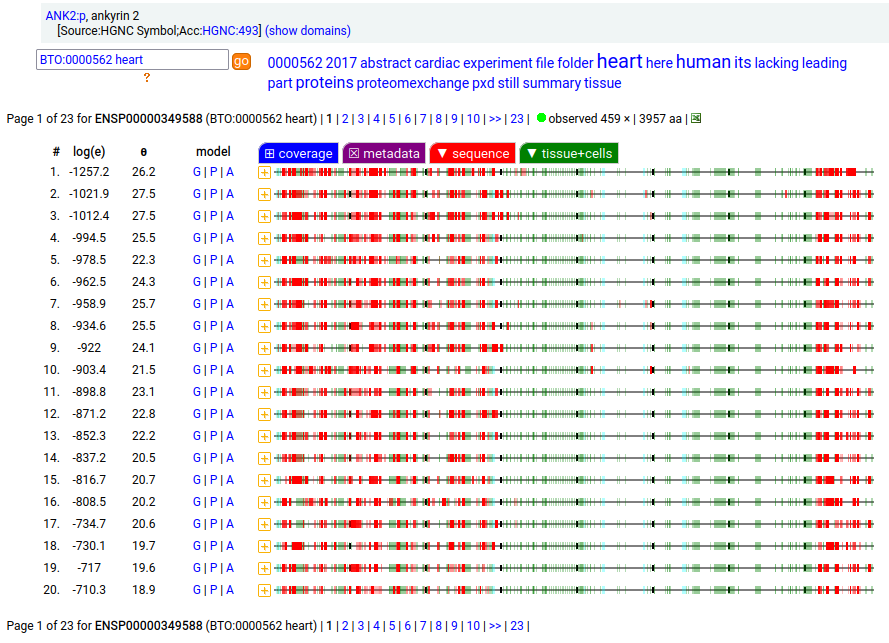889x643 pixels.
Task: Expand row 20 (log(e) -710.3) plus icon
Action: [x=264, y=590]
